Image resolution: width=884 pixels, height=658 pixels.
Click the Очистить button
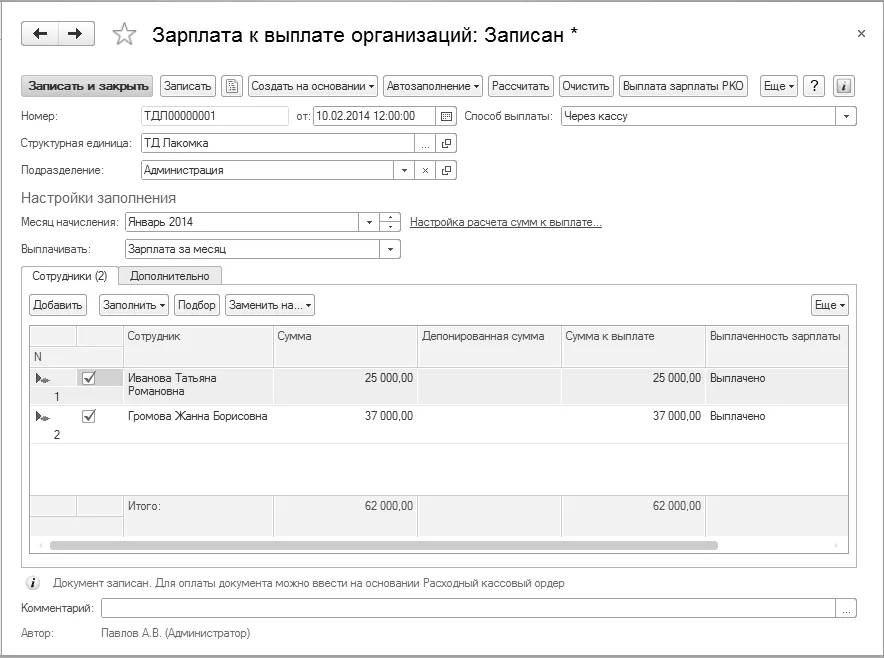(x=586, y=86)
